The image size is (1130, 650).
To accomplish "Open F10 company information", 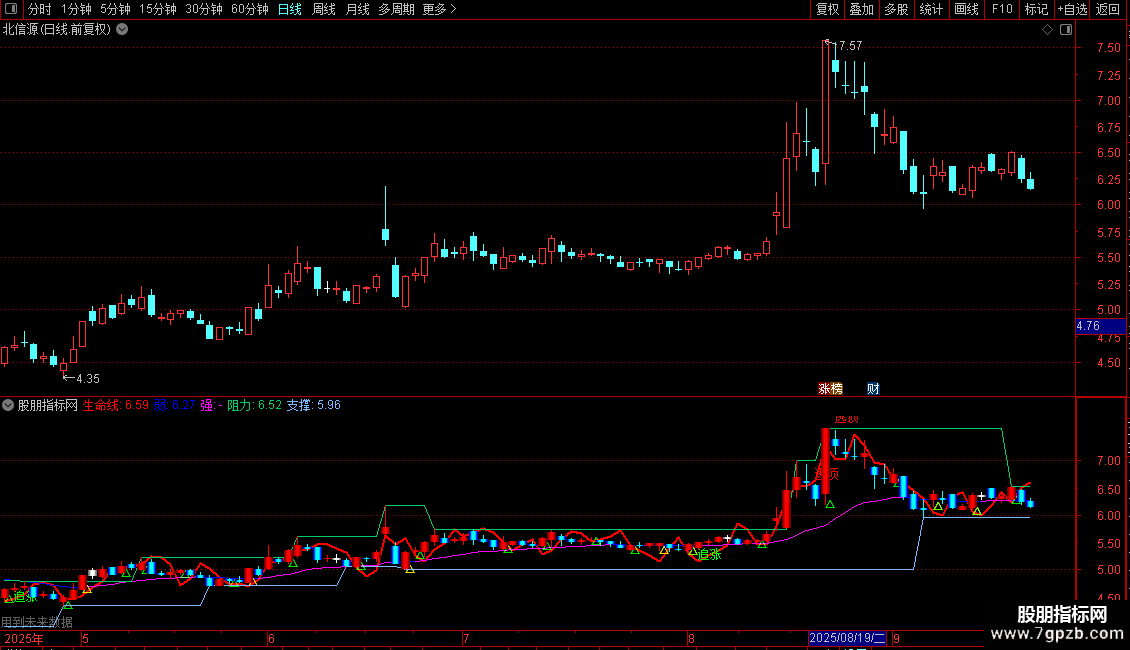I will click(1002, 9).
